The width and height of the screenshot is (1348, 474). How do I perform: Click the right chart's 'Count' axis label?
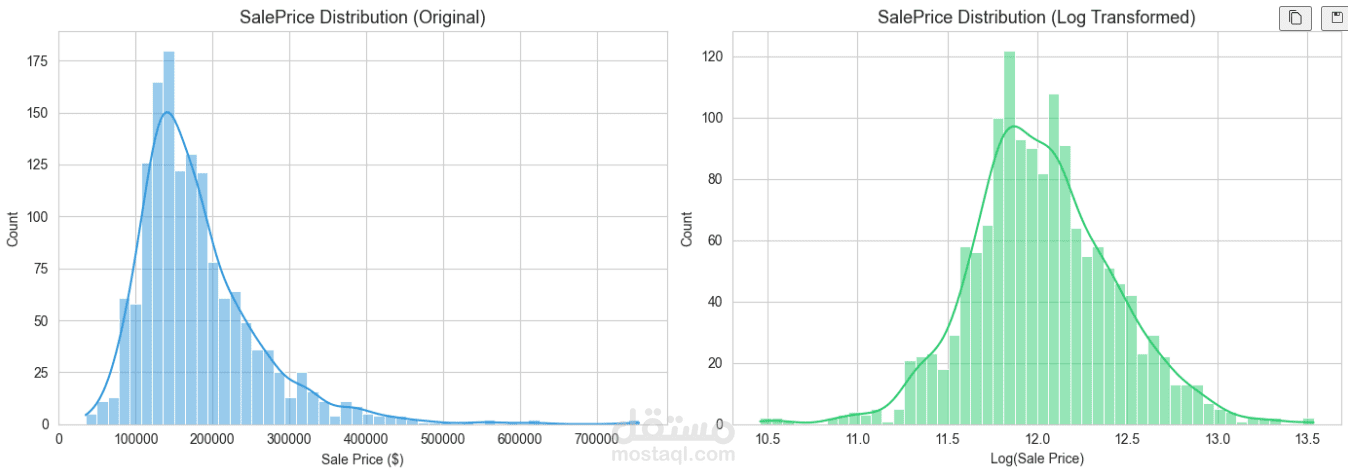click(686, 227)
